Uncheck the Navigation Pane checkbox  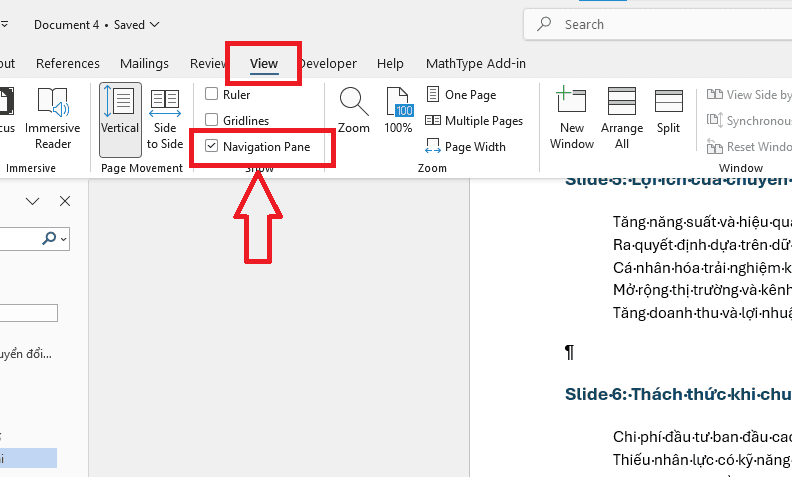coord(212,146)
